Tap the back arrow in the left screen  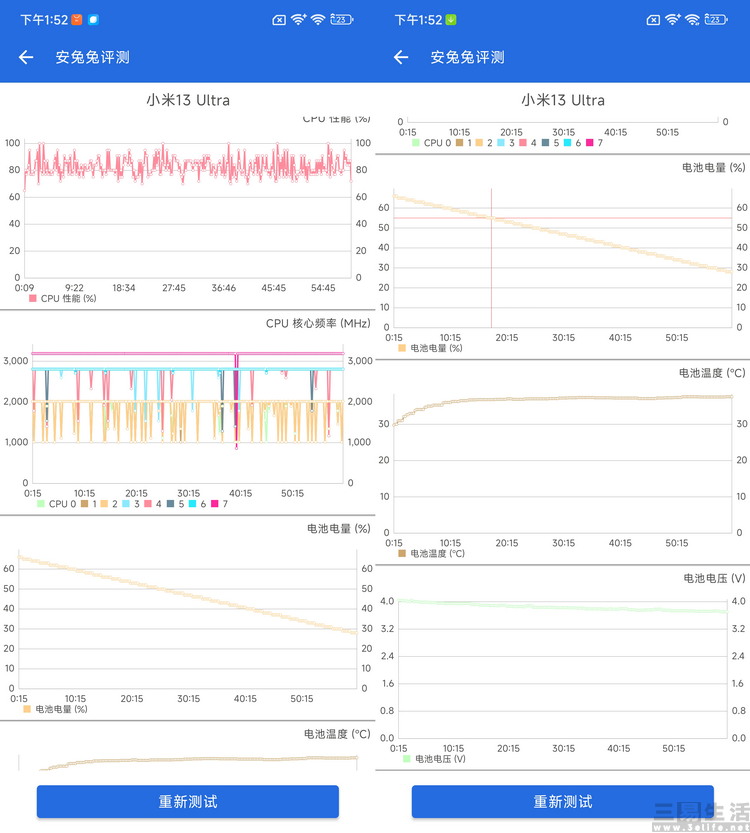coord(26,57)
